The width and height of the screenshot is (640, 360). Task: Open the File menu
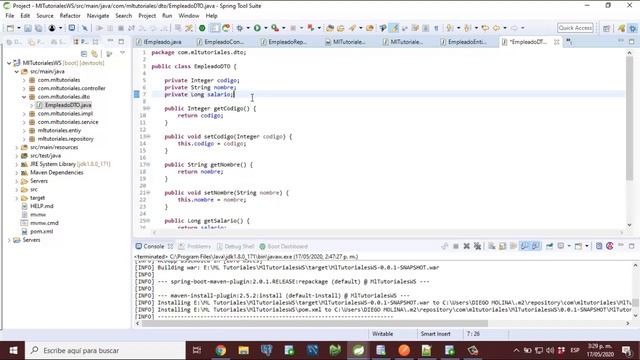[x=10, y=16]
